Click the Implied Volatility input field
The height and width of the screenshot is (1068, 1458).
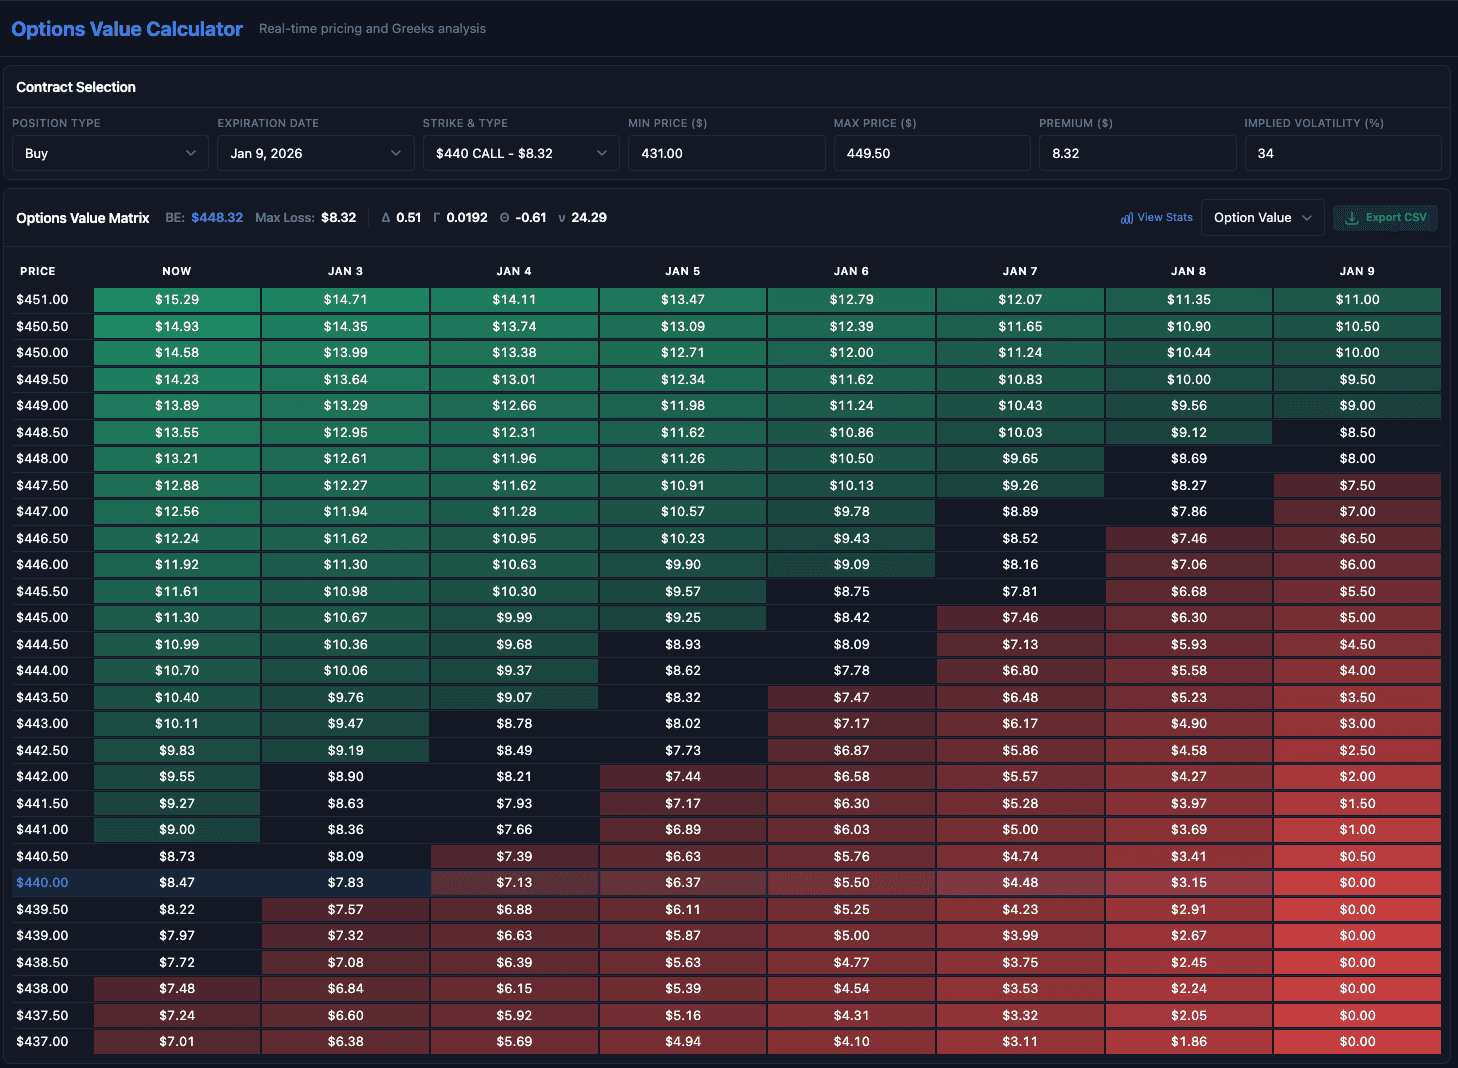[x=1342, y=153]
